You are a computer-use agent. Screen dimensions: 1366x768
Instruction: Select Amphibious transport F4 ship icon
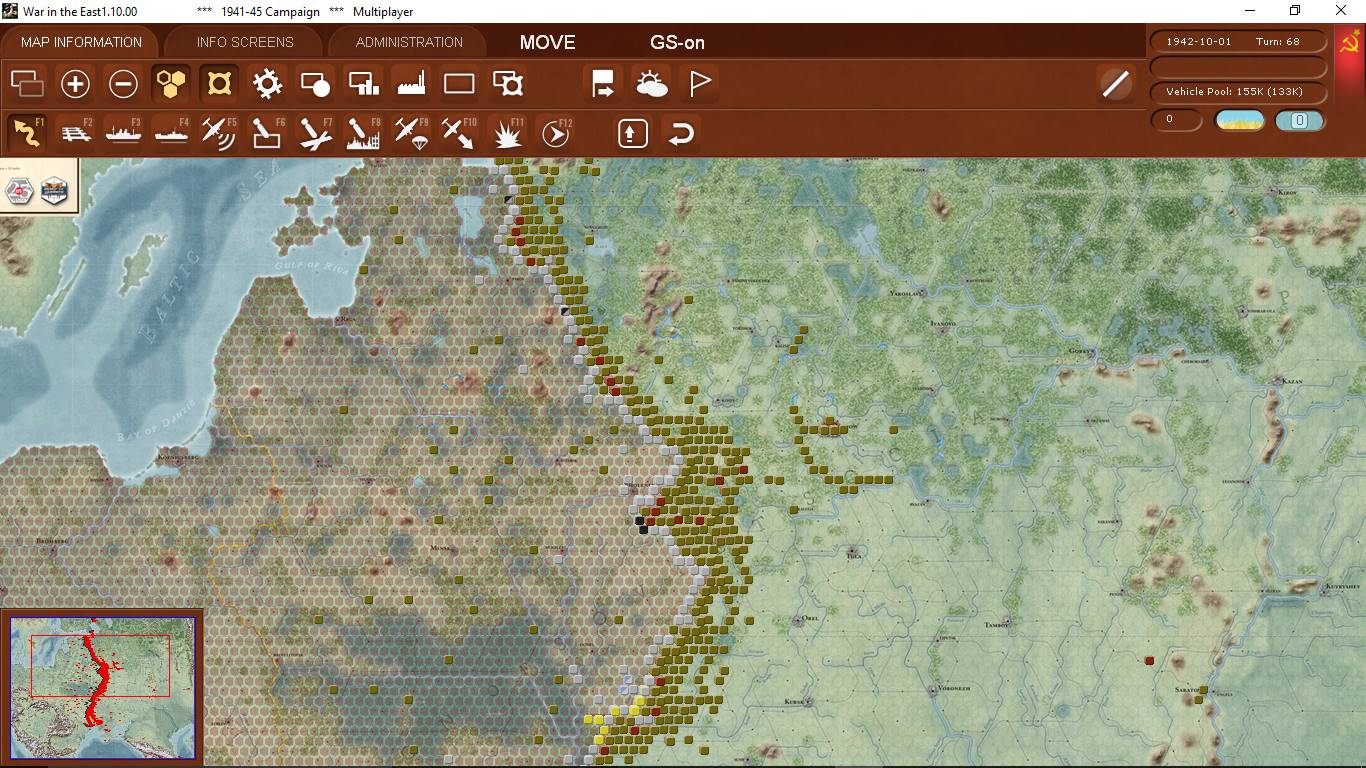[171, 132]
